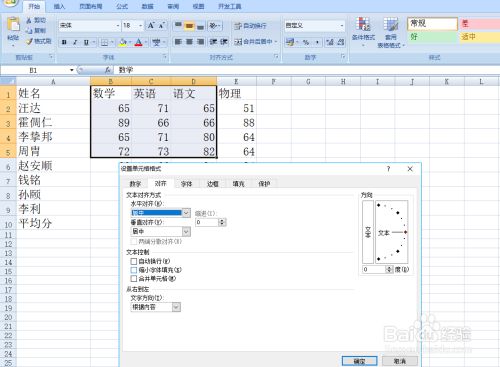500x367 pixels.
Task: Click the Wrap Text ribbon button
Action: click(x=250, y=26)
